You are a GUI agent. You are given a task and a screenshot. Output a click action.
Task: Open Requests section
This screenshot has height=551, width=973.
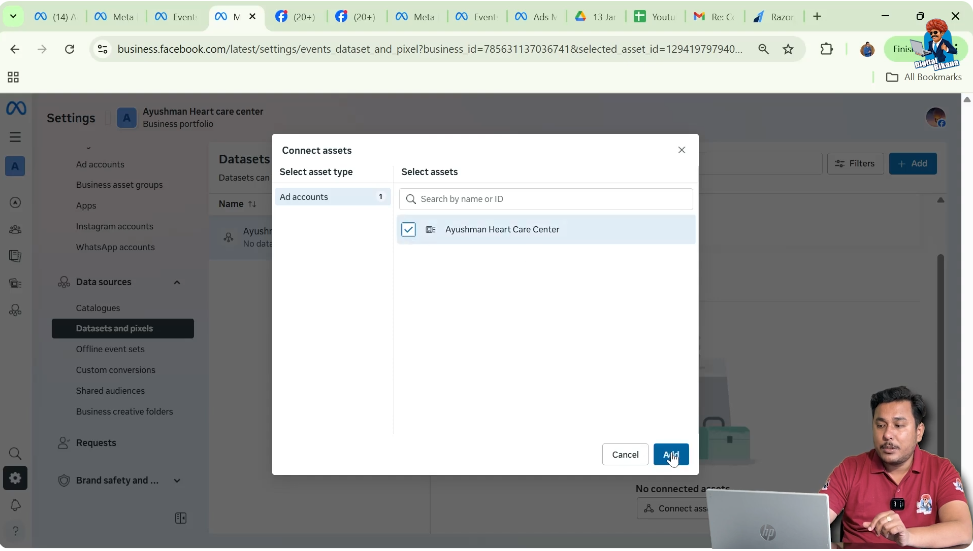click(96, 443)
